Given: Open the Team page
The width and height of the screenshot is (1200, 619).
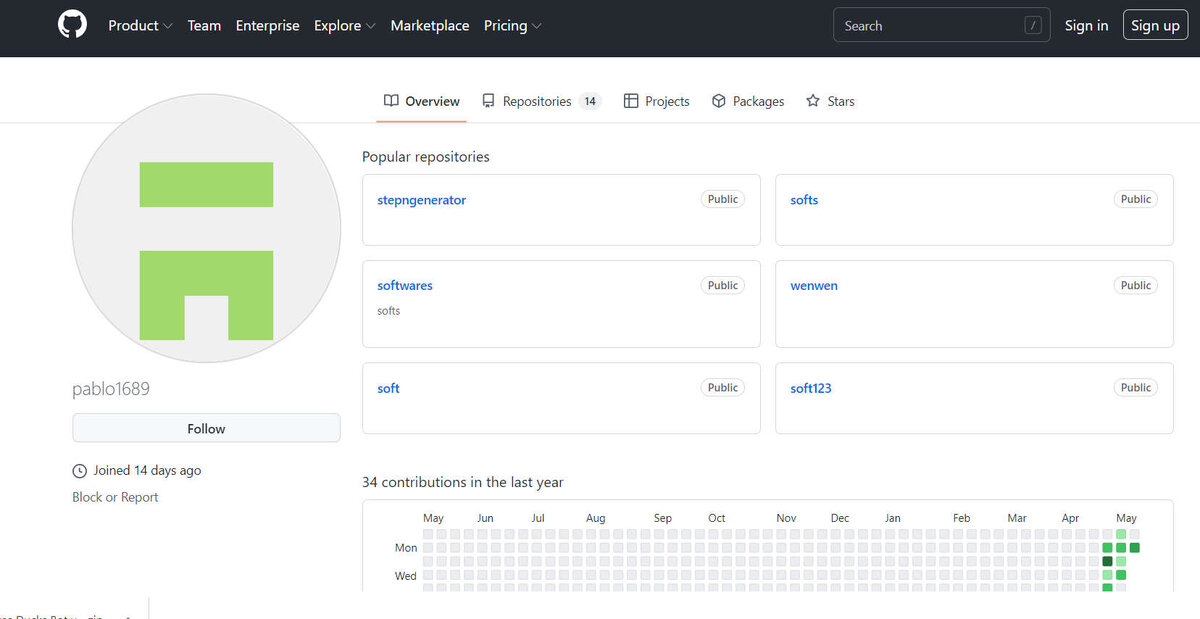Looking at the screenshot, I should [204, 26].
